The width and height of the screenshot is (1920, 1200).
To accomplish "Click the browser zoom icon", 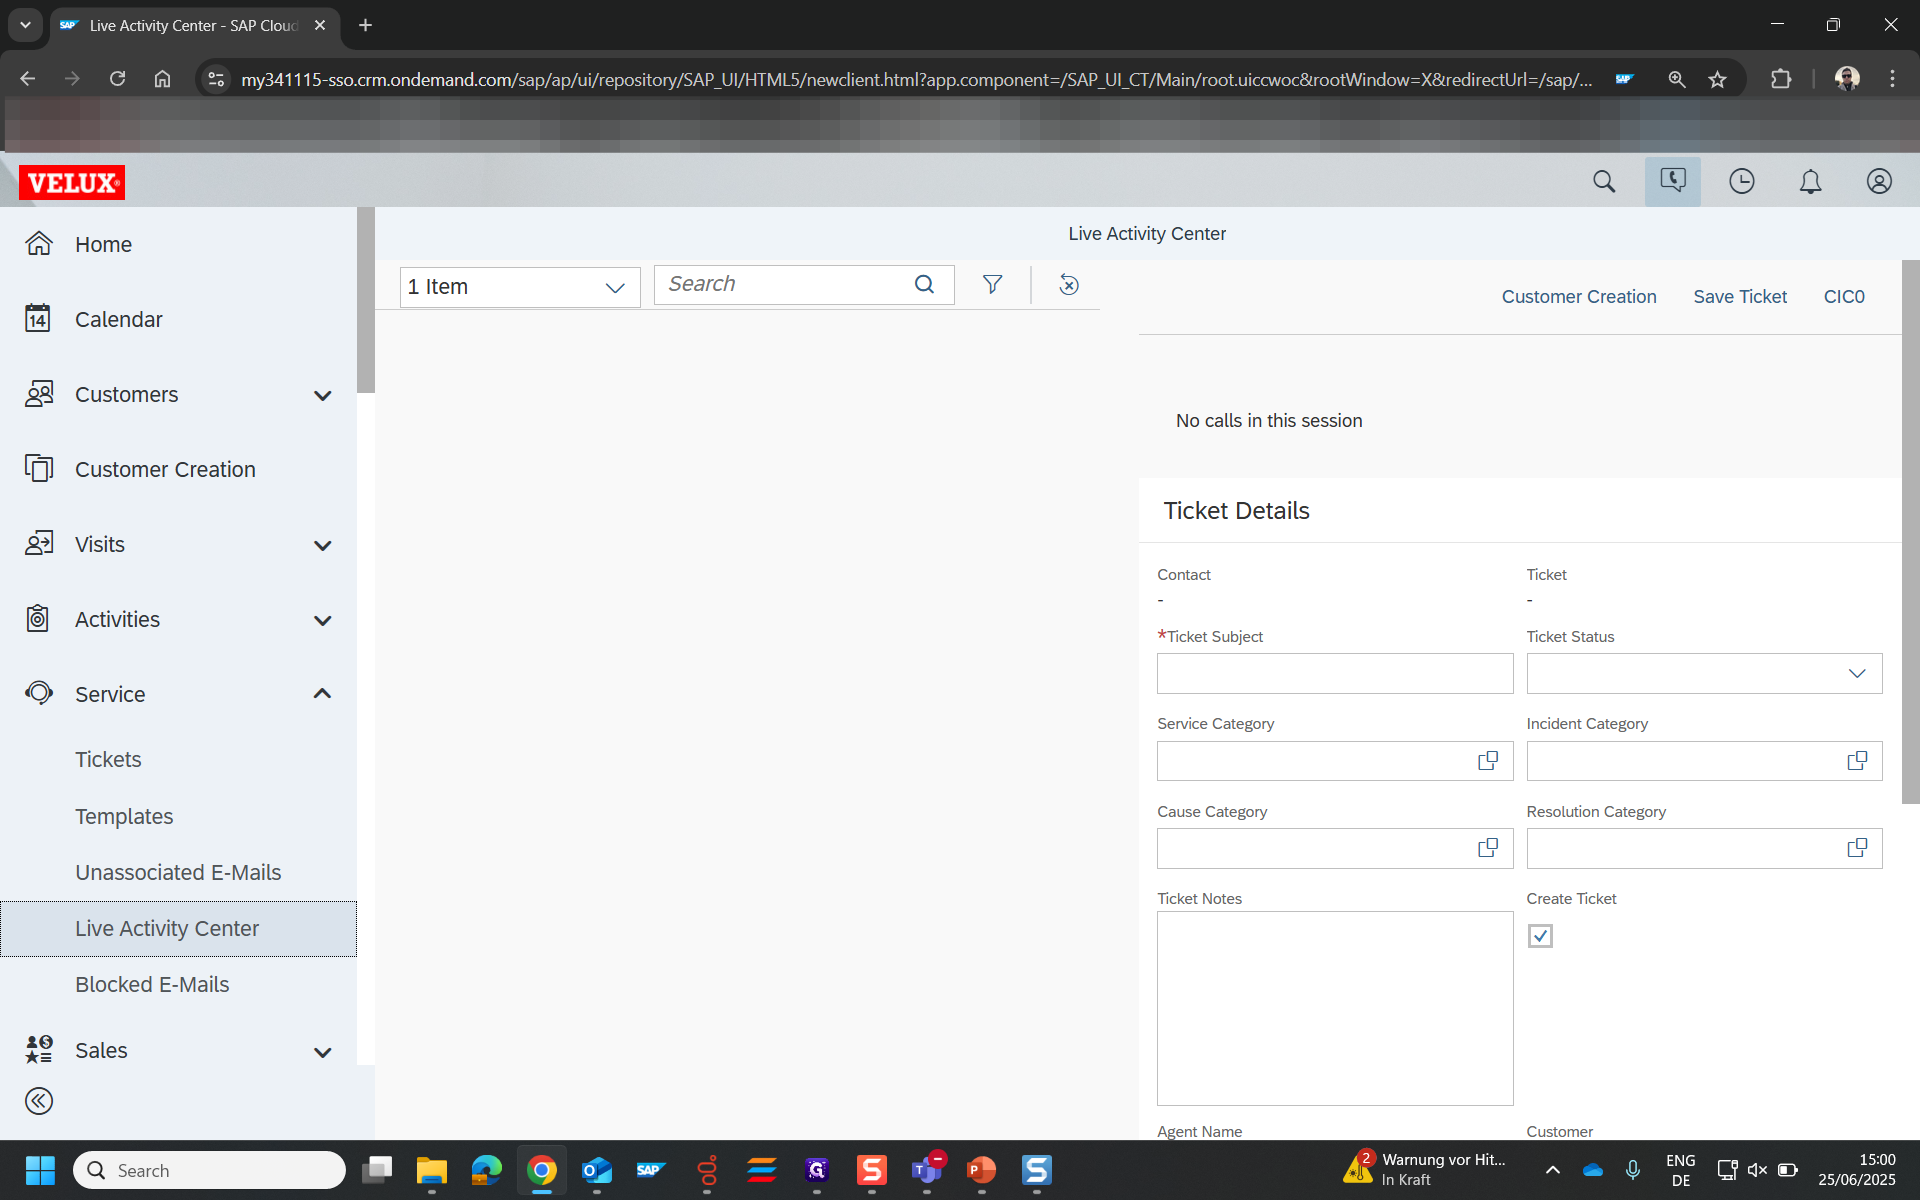I will [1677, 79].
